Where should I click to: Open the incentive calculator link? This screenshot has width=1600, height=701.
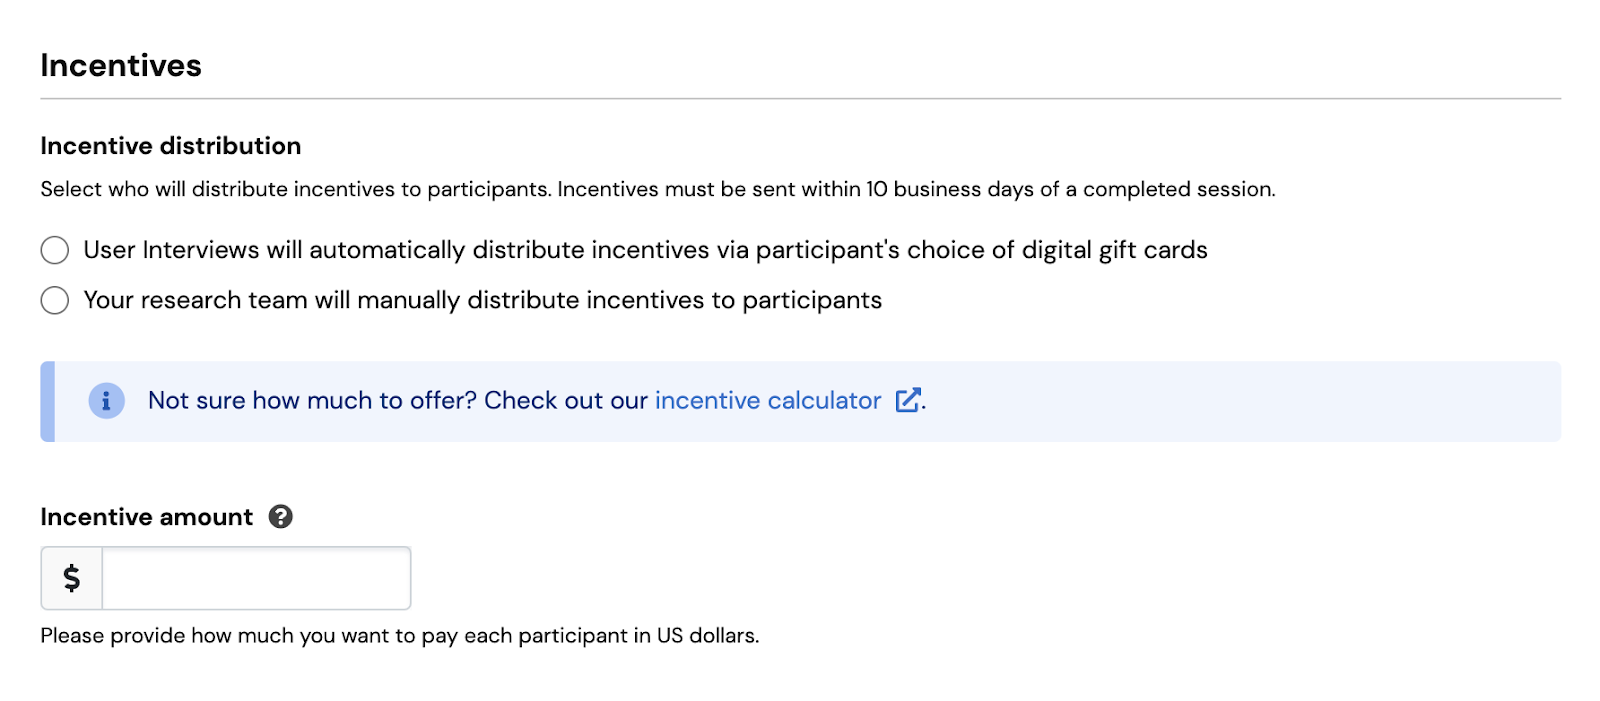767,401
